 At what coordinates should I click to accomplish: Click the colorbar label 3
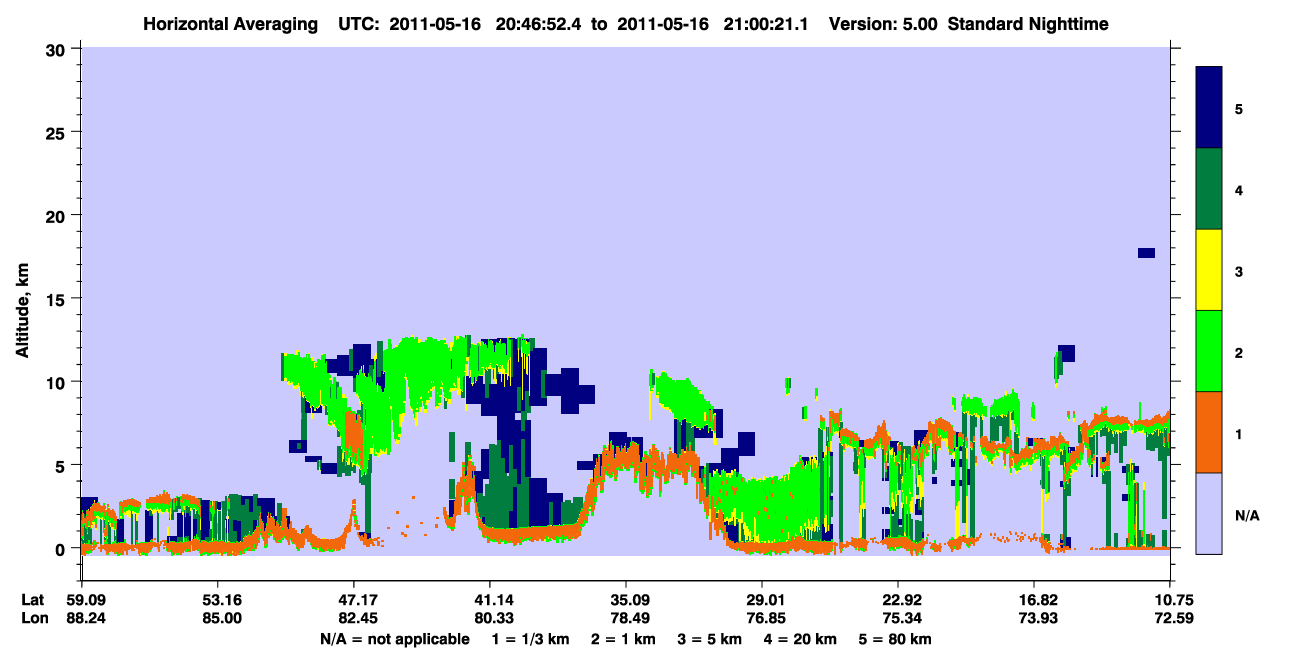pyautogui.click(x=1238, y=272)
